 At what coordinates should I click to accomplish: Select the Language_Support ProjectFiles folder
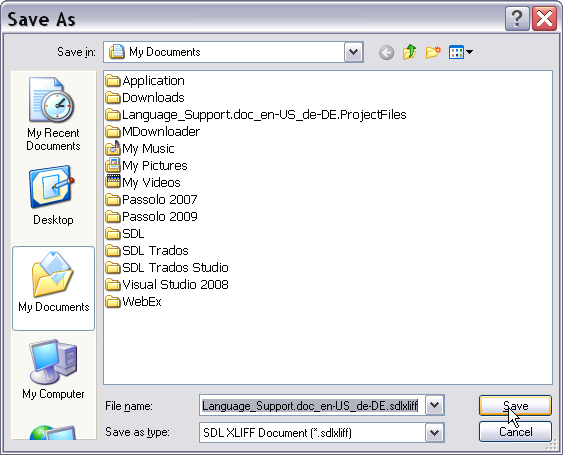pyautogui.click(x=256, y=115)
